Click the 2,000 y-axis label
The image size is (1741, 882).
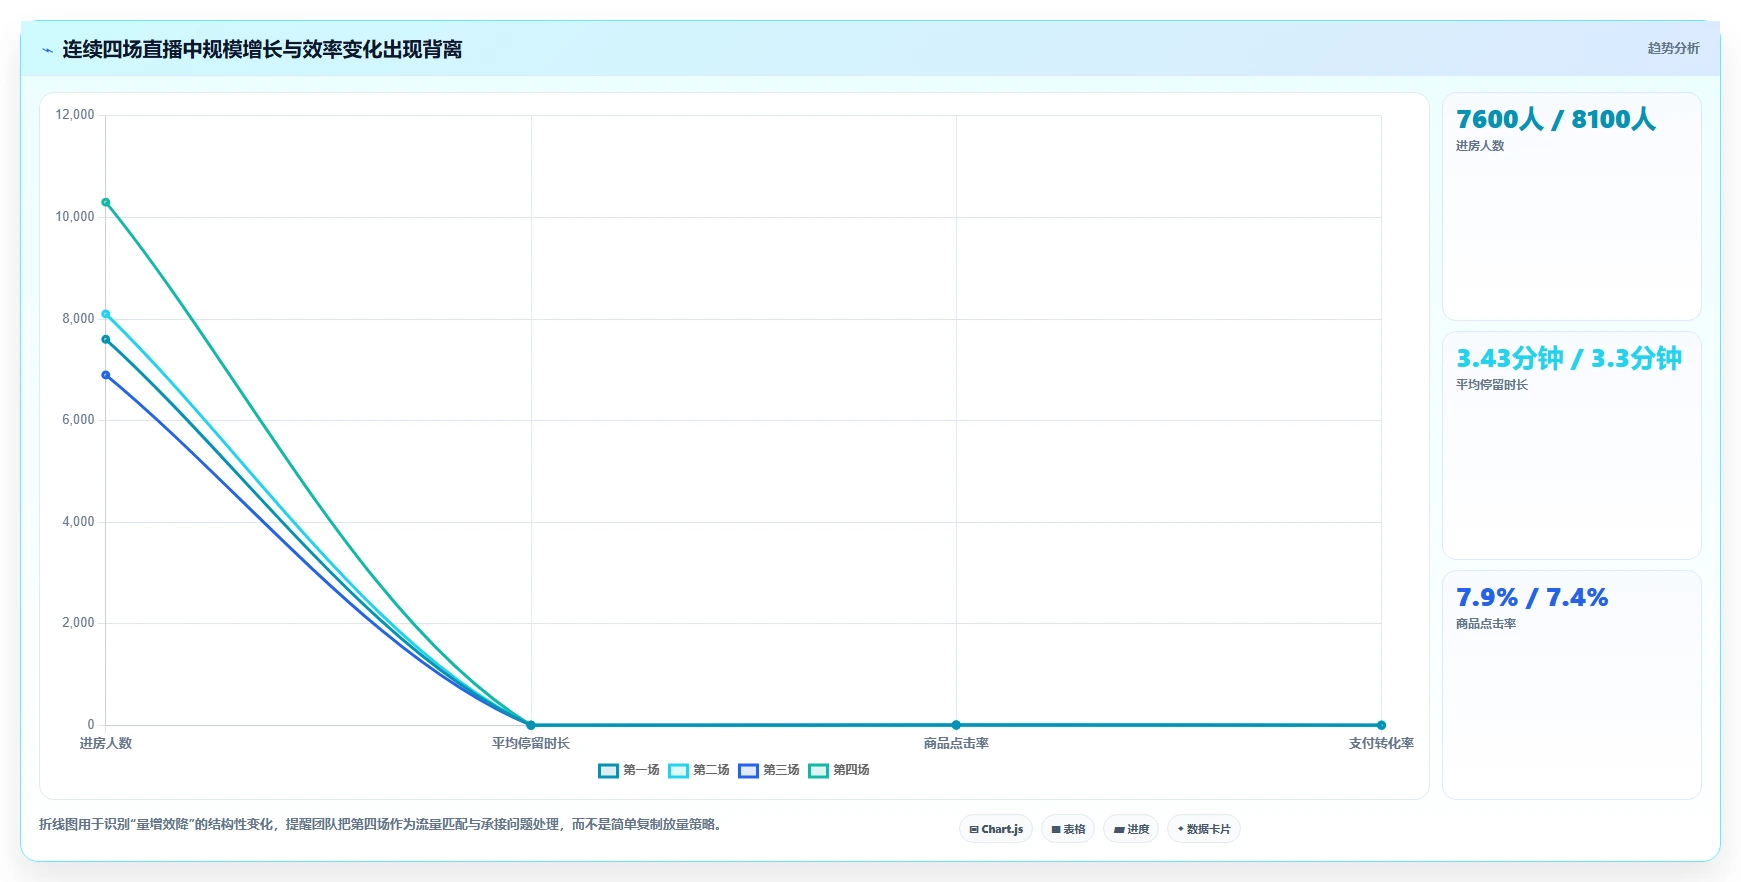tap(78, 623)
